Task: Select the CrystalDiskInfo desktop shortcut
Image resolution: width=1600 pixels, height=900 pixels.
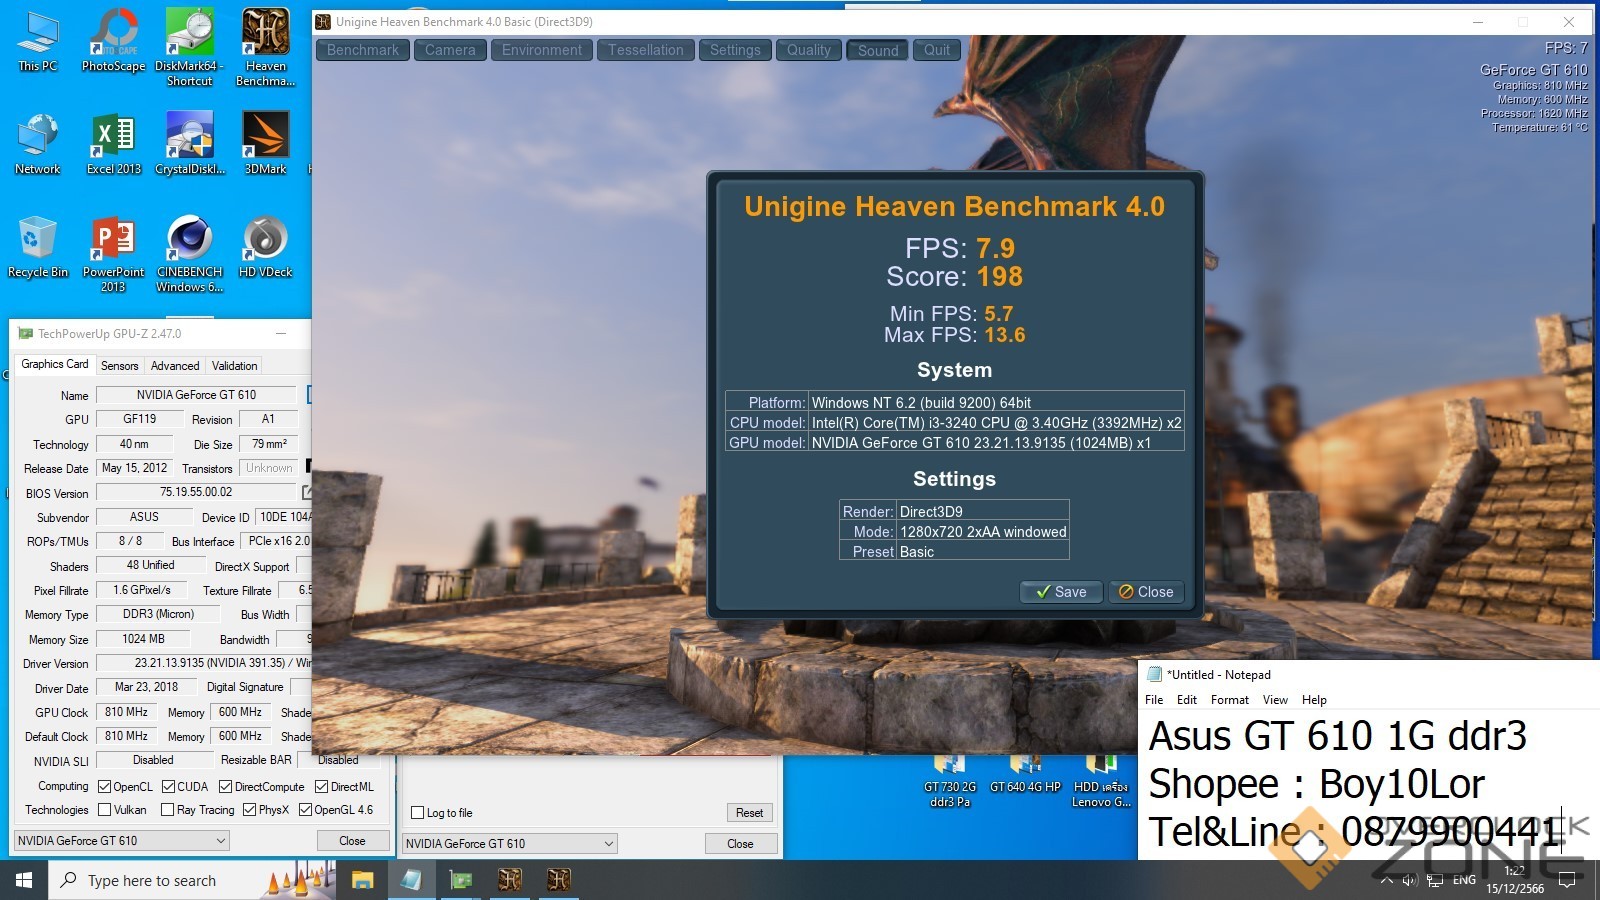Action: click(x=189, y=144)
